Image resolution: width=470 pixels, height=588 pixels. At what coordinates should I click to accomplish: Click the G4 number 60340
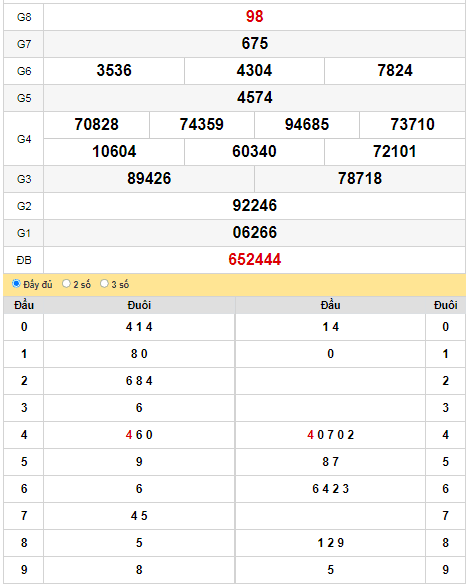254,152
